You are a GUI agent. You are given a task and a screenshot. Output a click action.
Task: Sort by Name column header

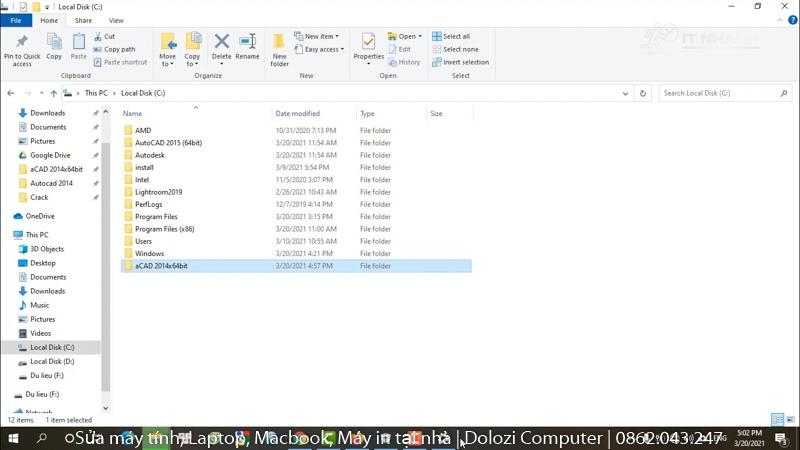tap(132, 114)
